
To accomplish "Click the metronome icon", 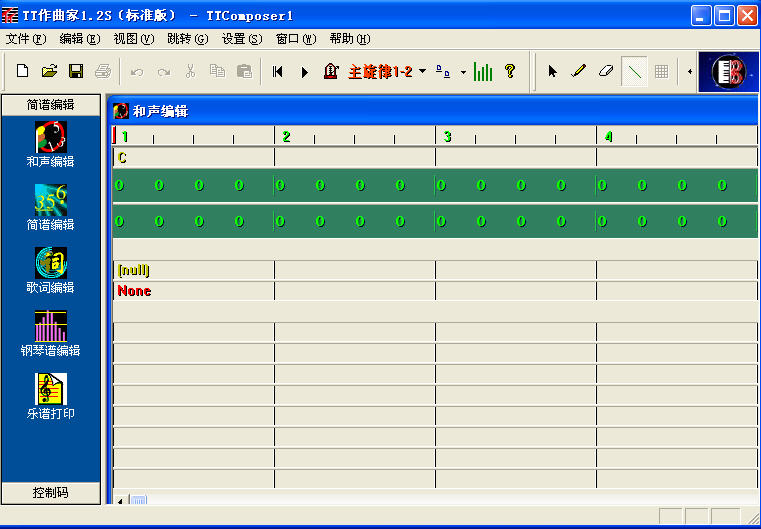I will (x=331, y=71).
